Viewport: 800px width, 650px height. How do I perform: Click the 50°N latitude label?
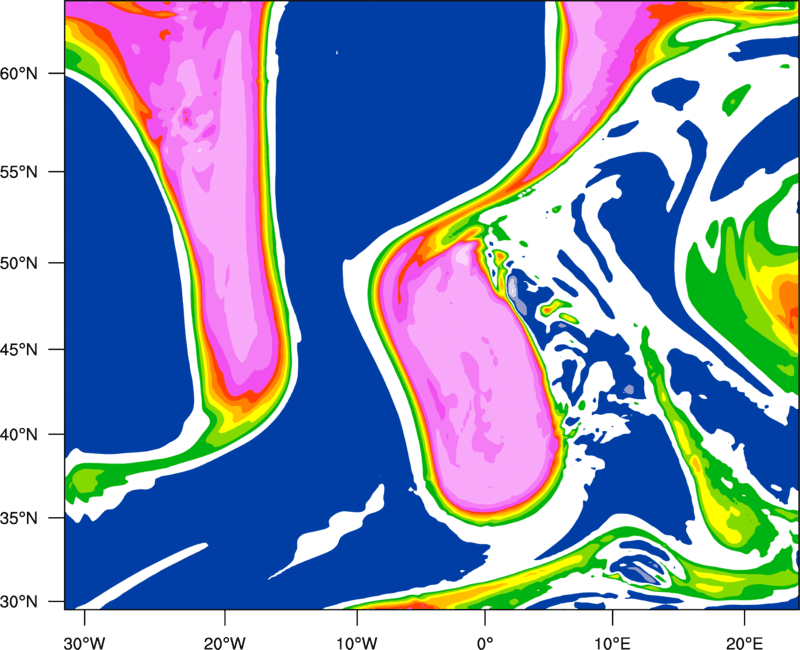pos(19,263)
